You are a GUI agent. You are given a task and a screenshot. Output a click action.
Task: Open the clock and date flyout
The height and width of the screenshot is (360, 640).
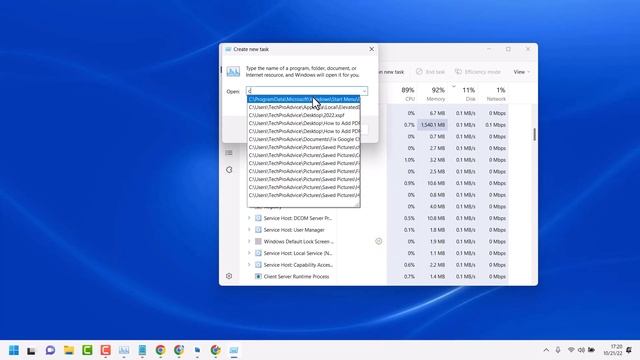tap(613, 350)
